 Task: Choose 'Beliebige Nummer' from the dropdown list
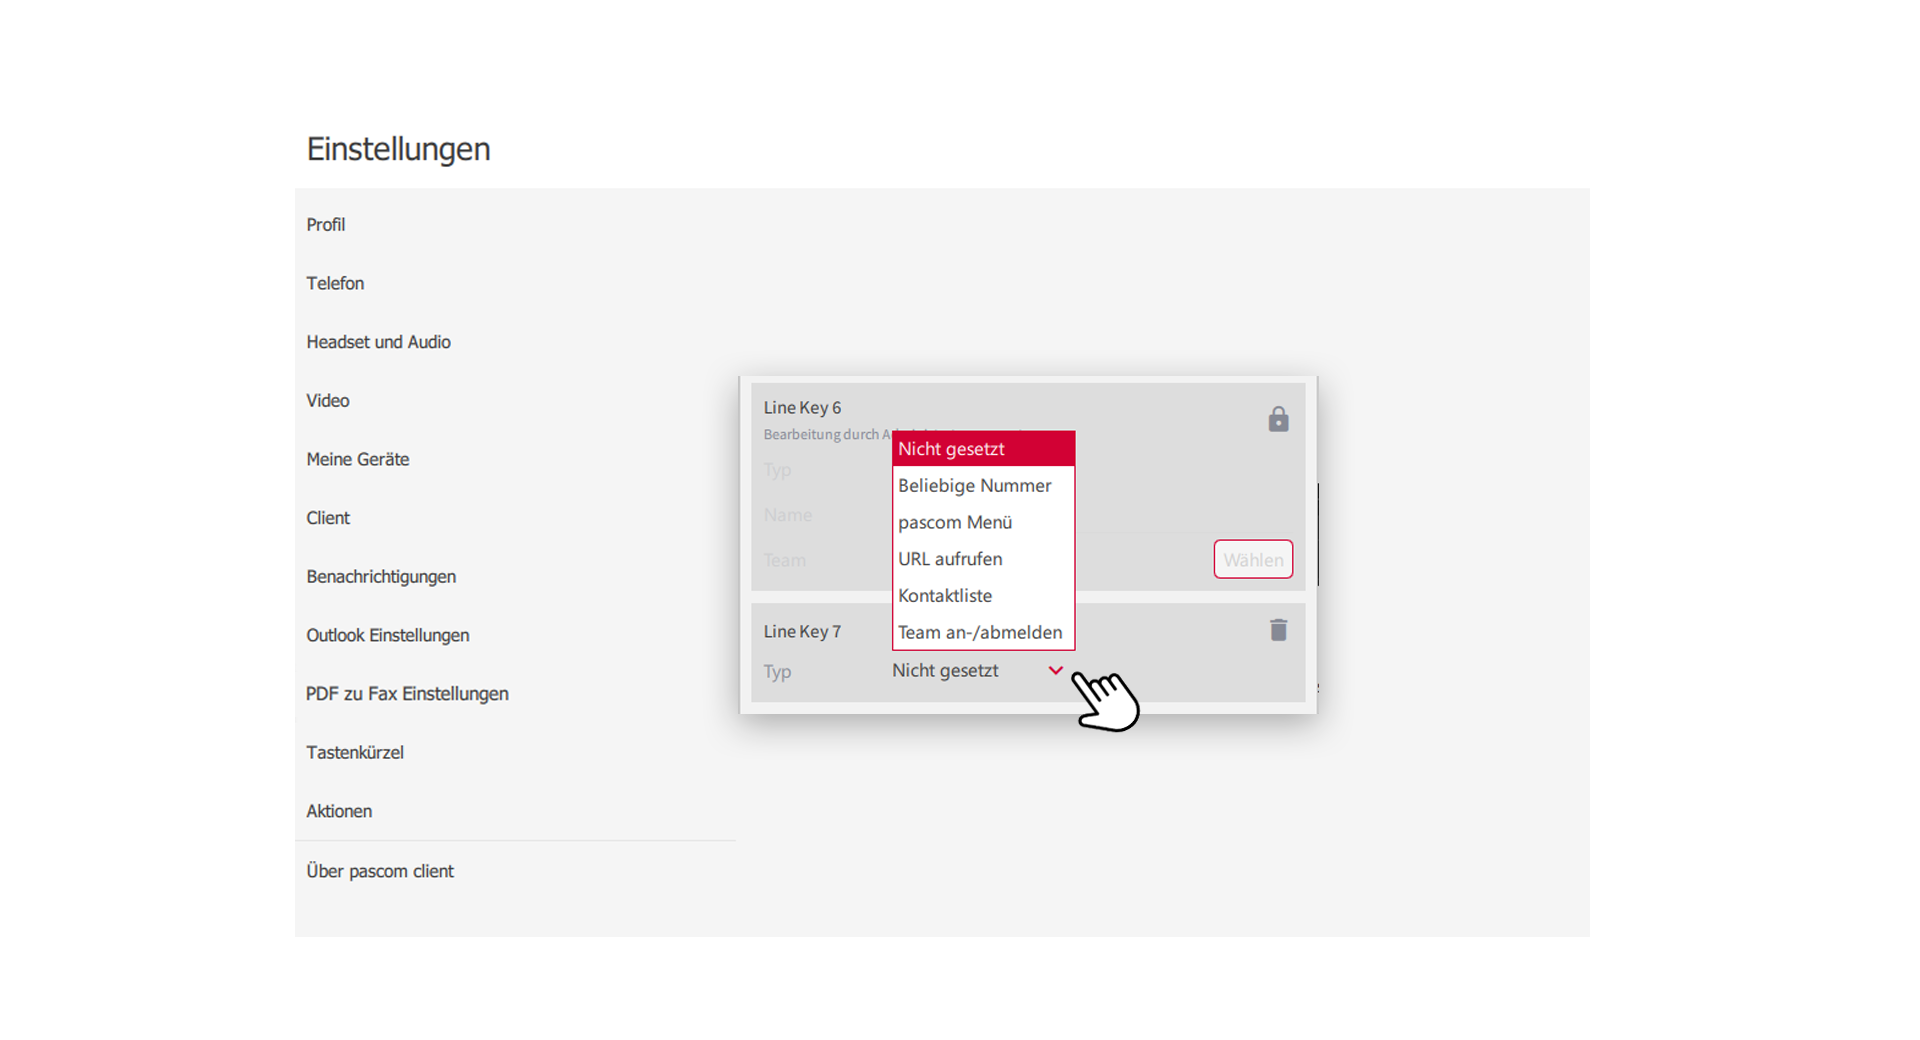tap(983, 486)
